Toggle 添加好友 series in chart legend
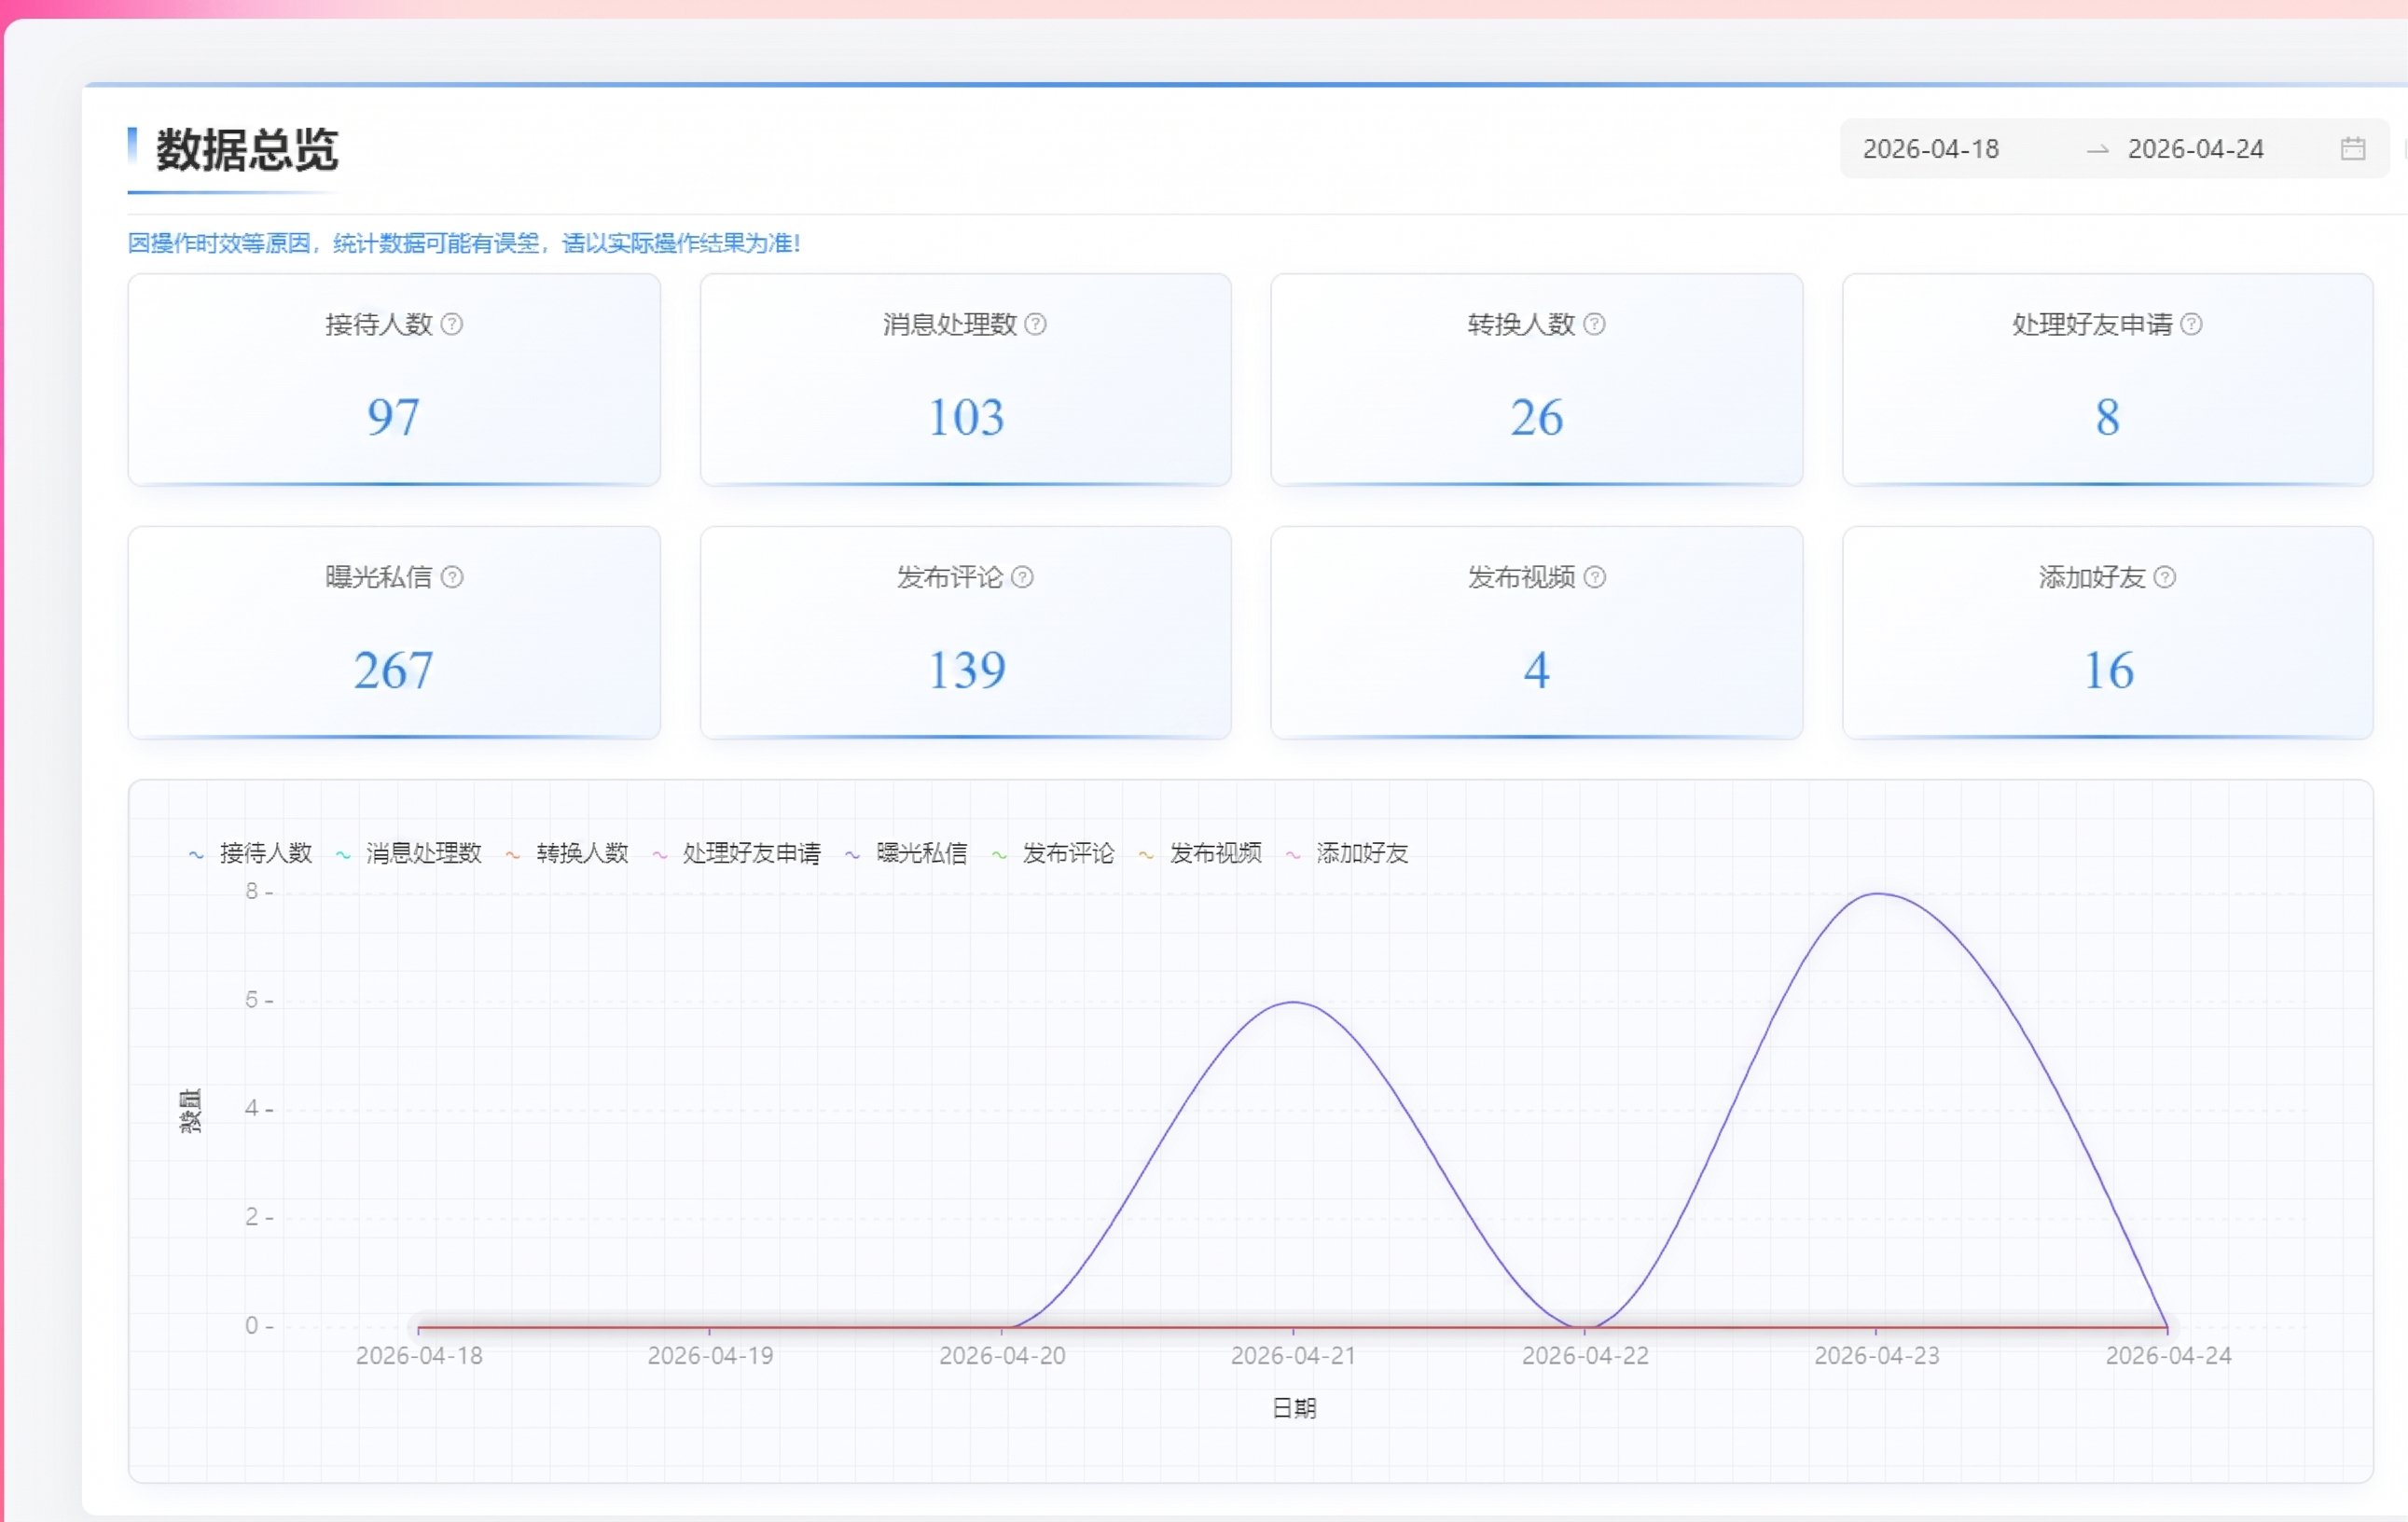This screenshot has width=2408, height=1522. coord(1347,853)
